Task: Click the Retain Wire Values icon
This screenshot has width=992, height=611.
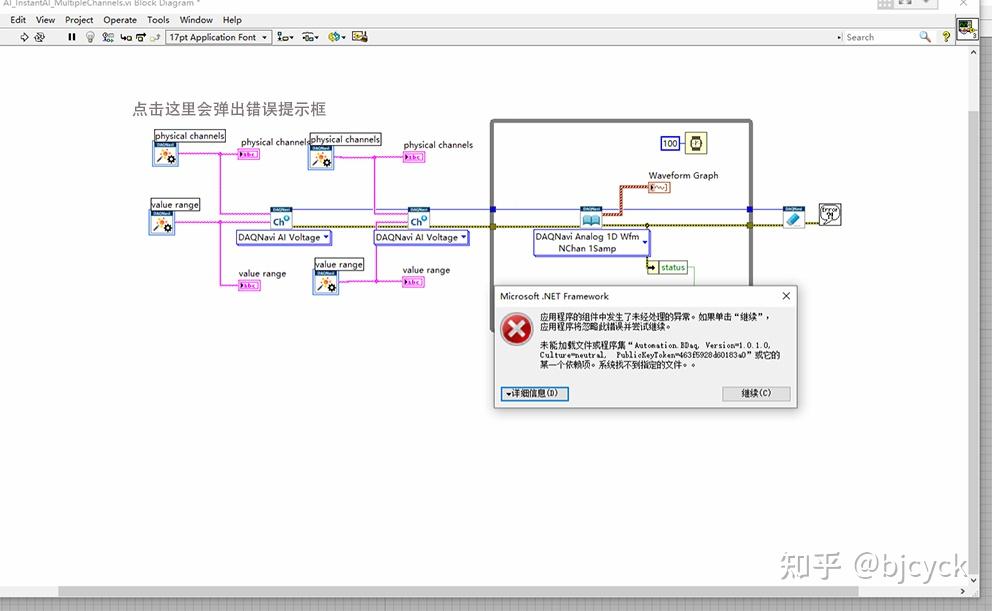Action: click(107, 37)
